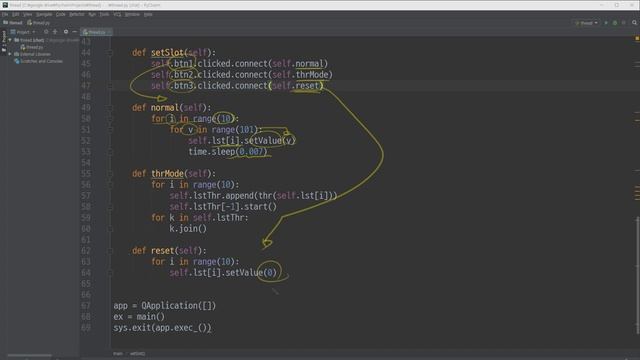Open the Window menu
The image size is (640, 360).
pyautogui.click(x=132, y=14)
